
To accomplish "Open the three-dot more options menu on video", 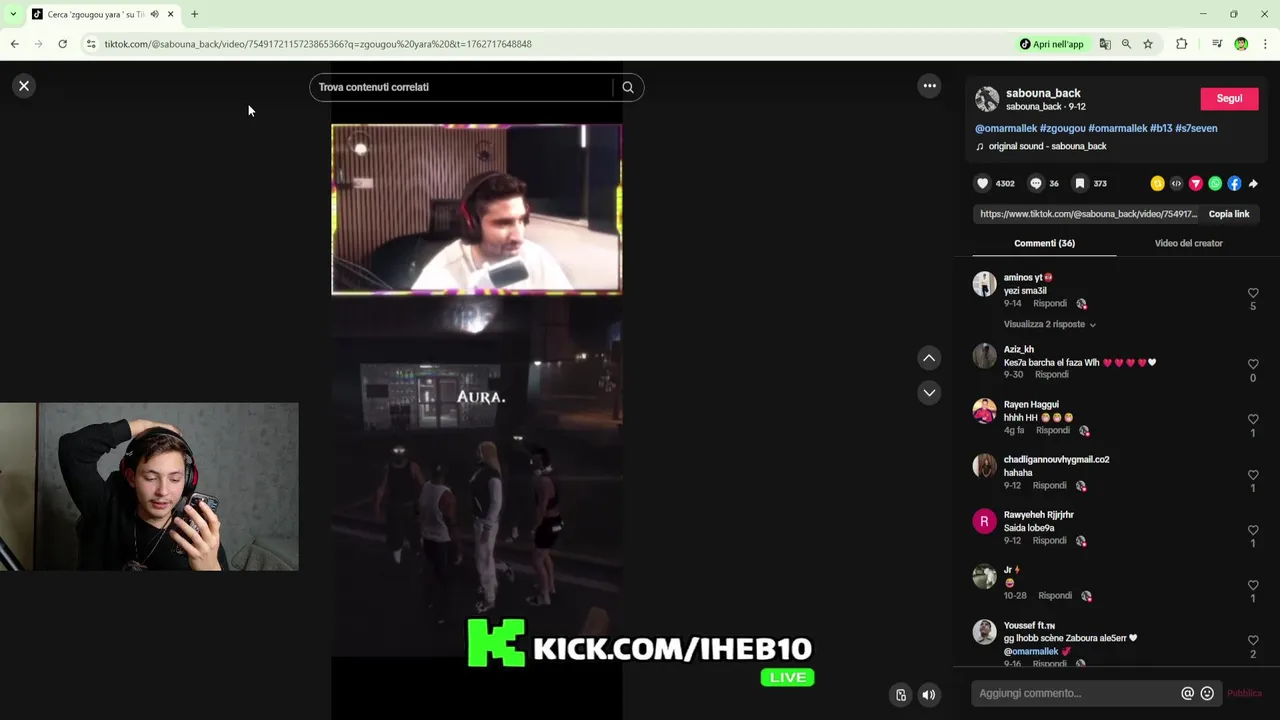I will [929, 86].
